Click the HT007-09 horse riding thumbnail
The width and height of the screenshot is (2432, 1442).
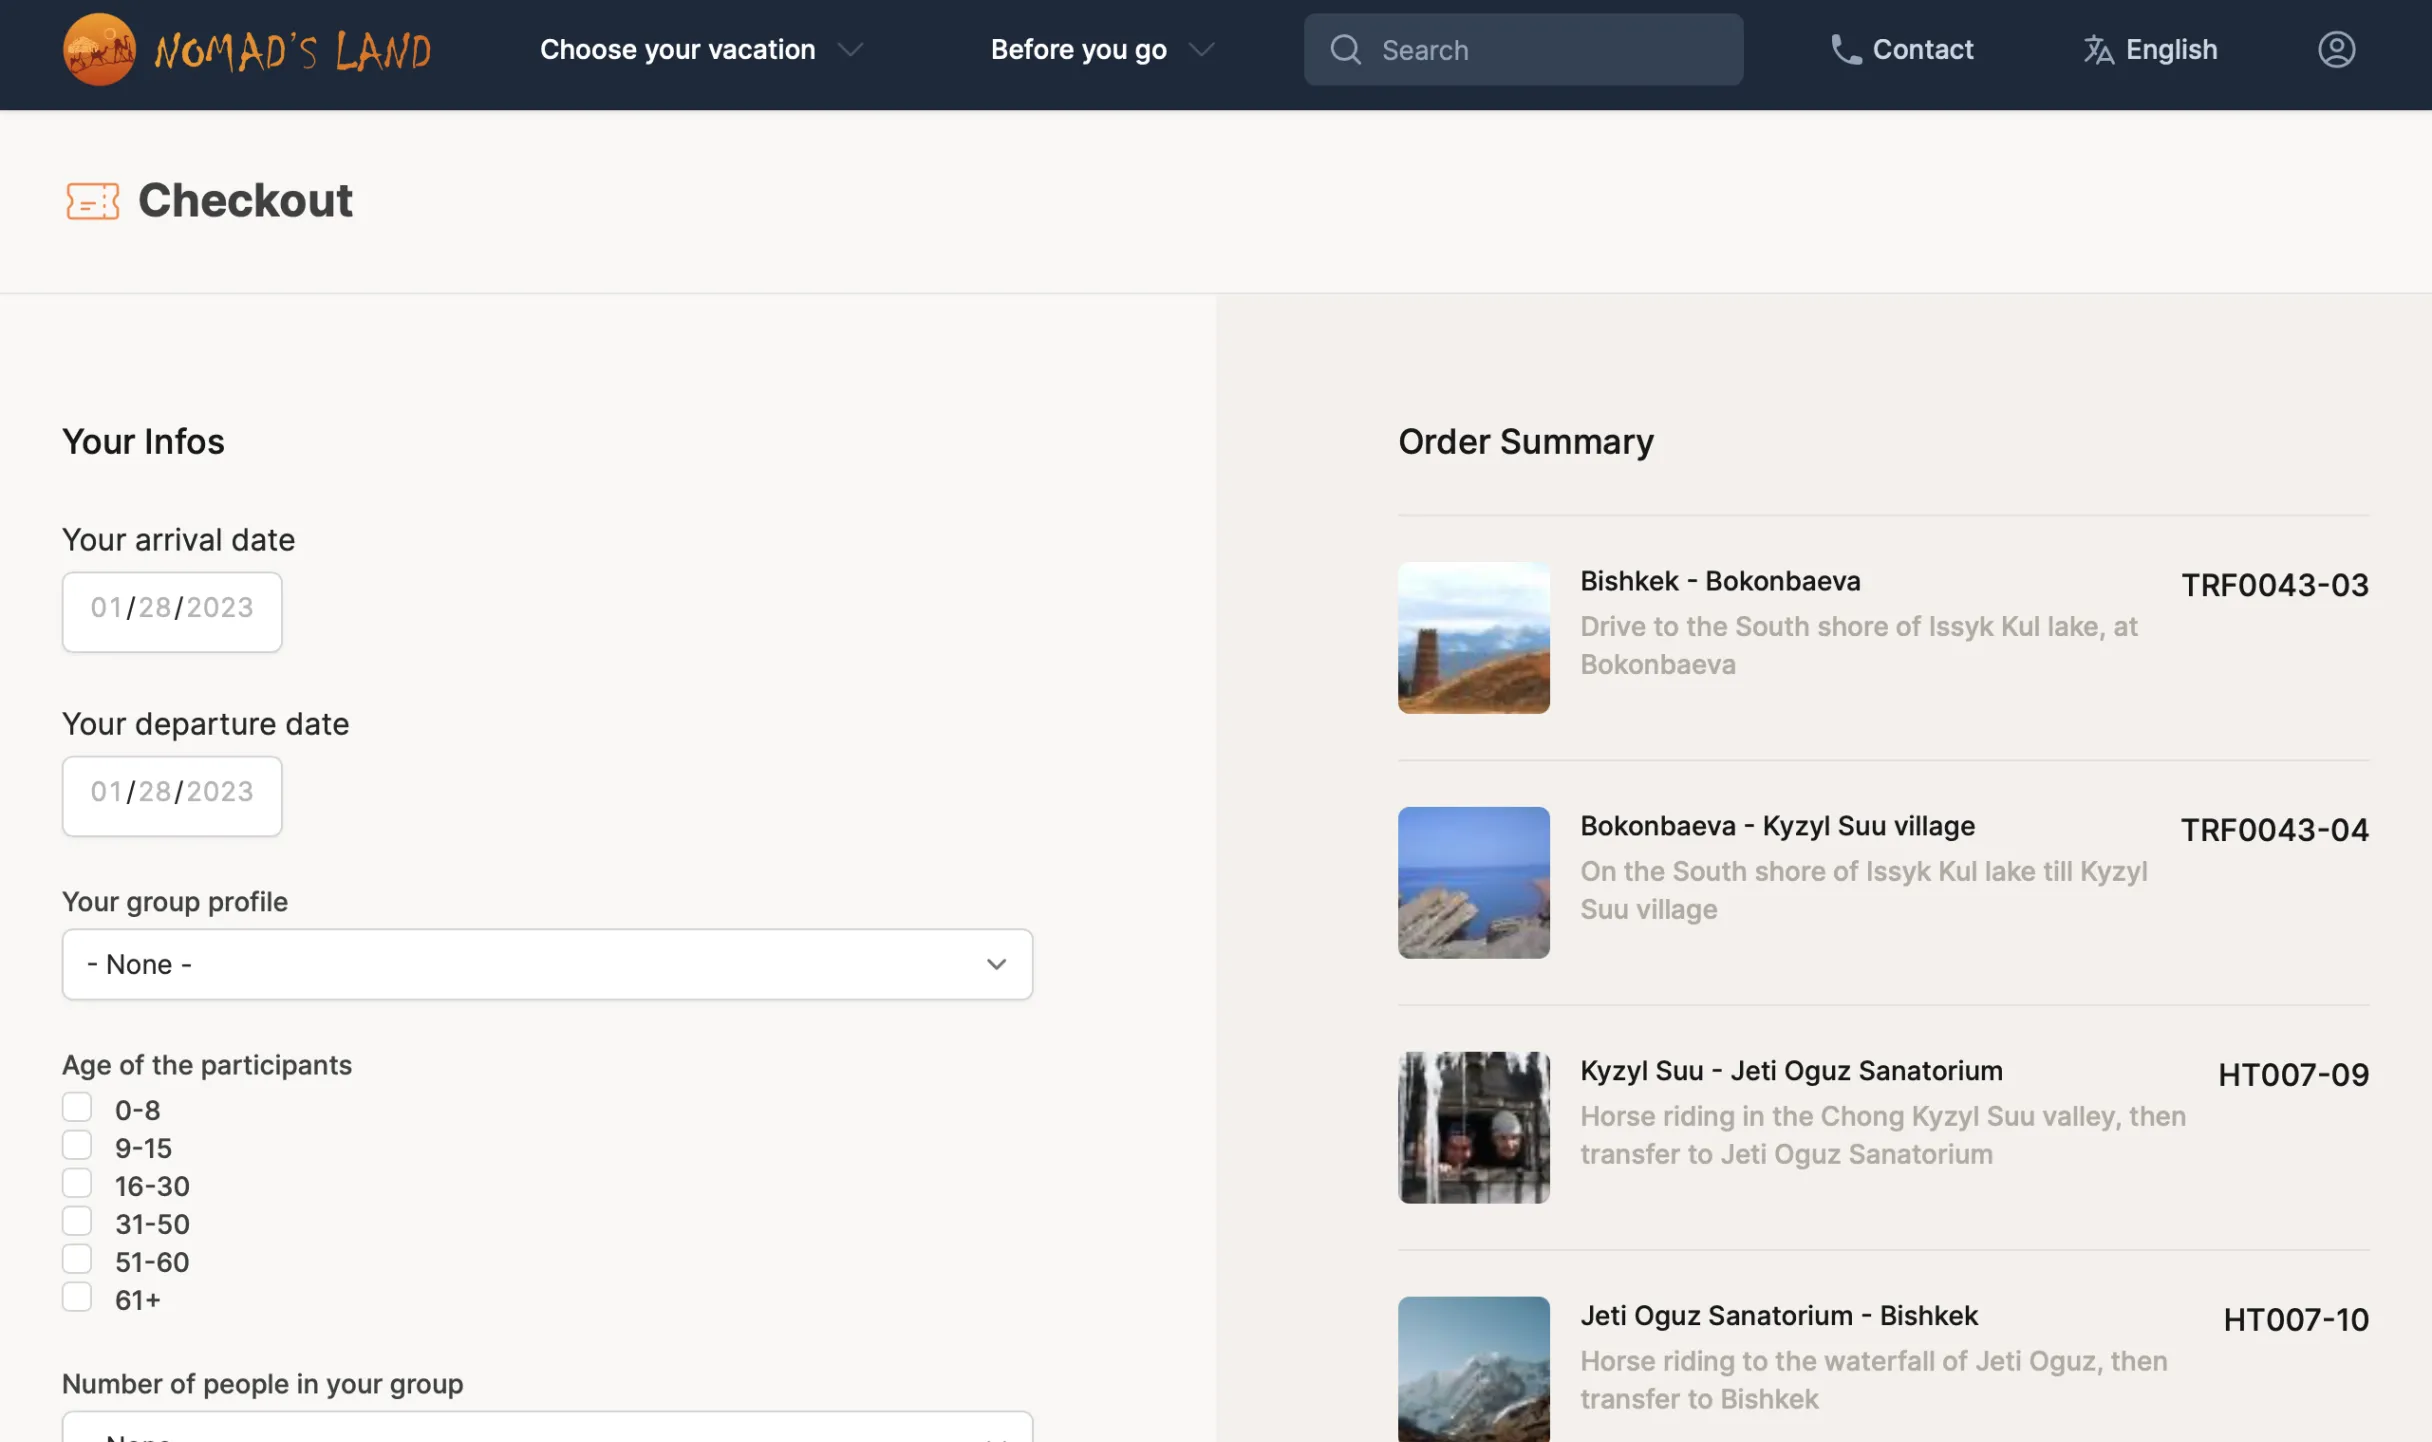coord(1474,1128)
